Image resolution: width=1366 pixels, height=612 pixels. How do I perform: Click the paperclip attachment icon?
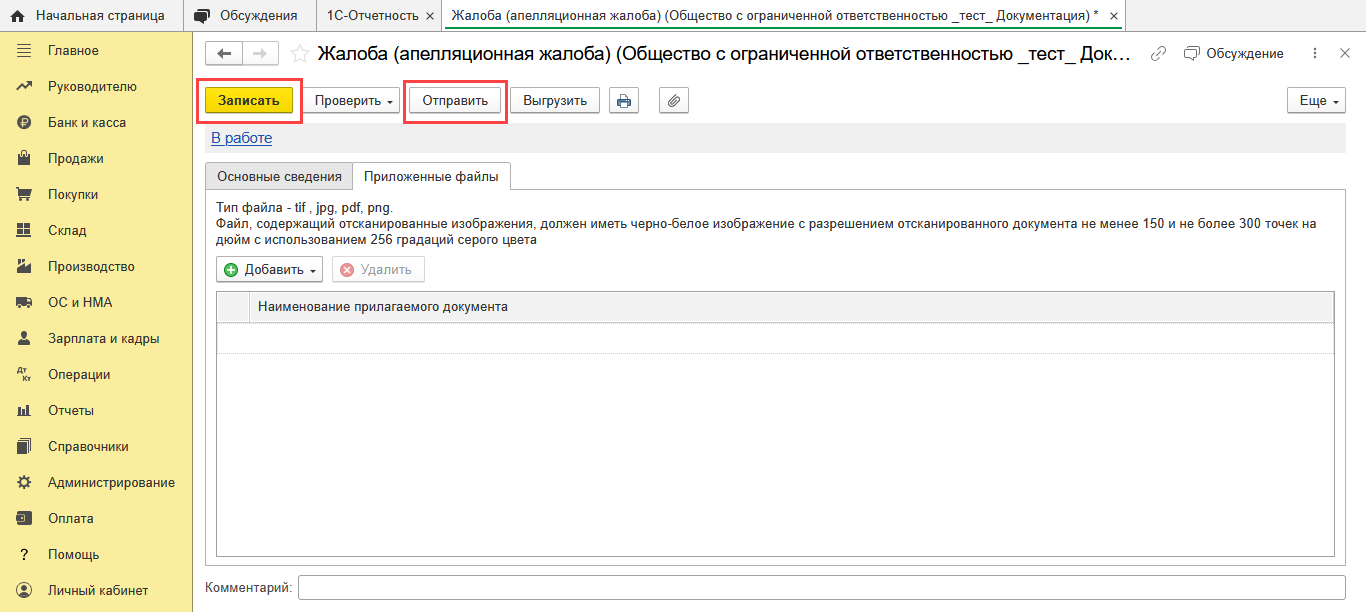[x=674, y=101]
